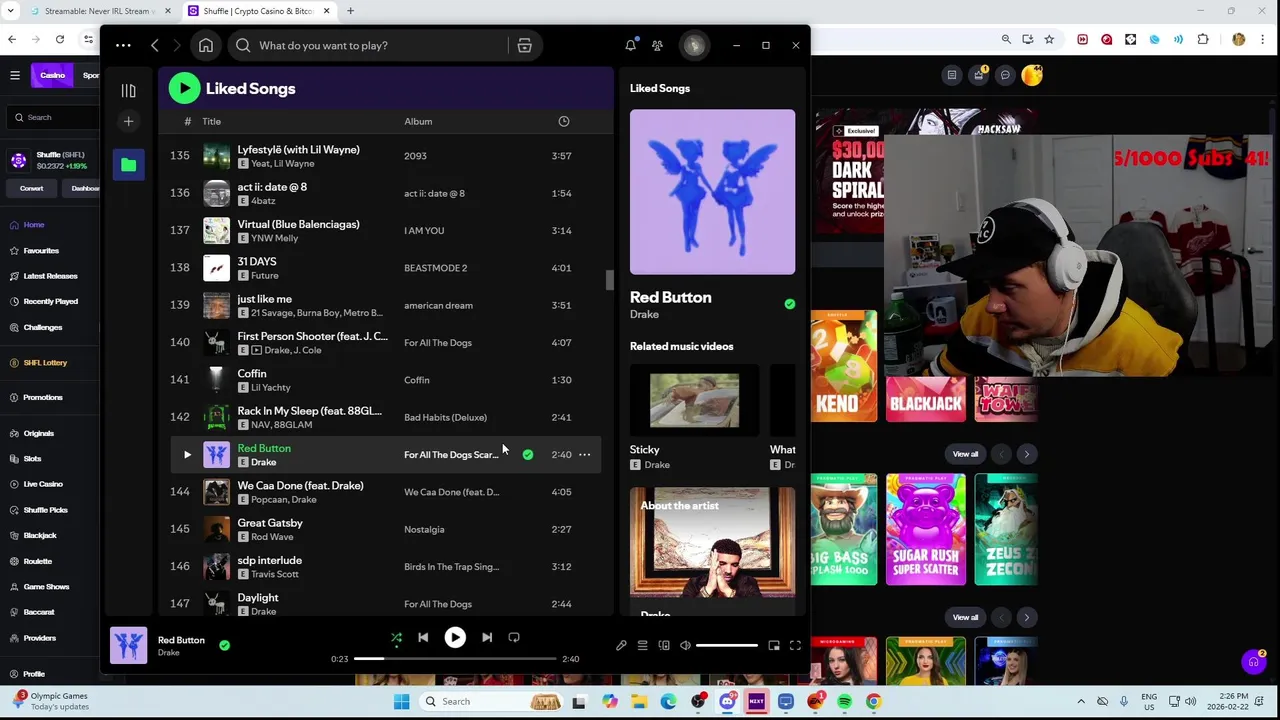Enter Spotify full screen mode

[x=795, y=646]
